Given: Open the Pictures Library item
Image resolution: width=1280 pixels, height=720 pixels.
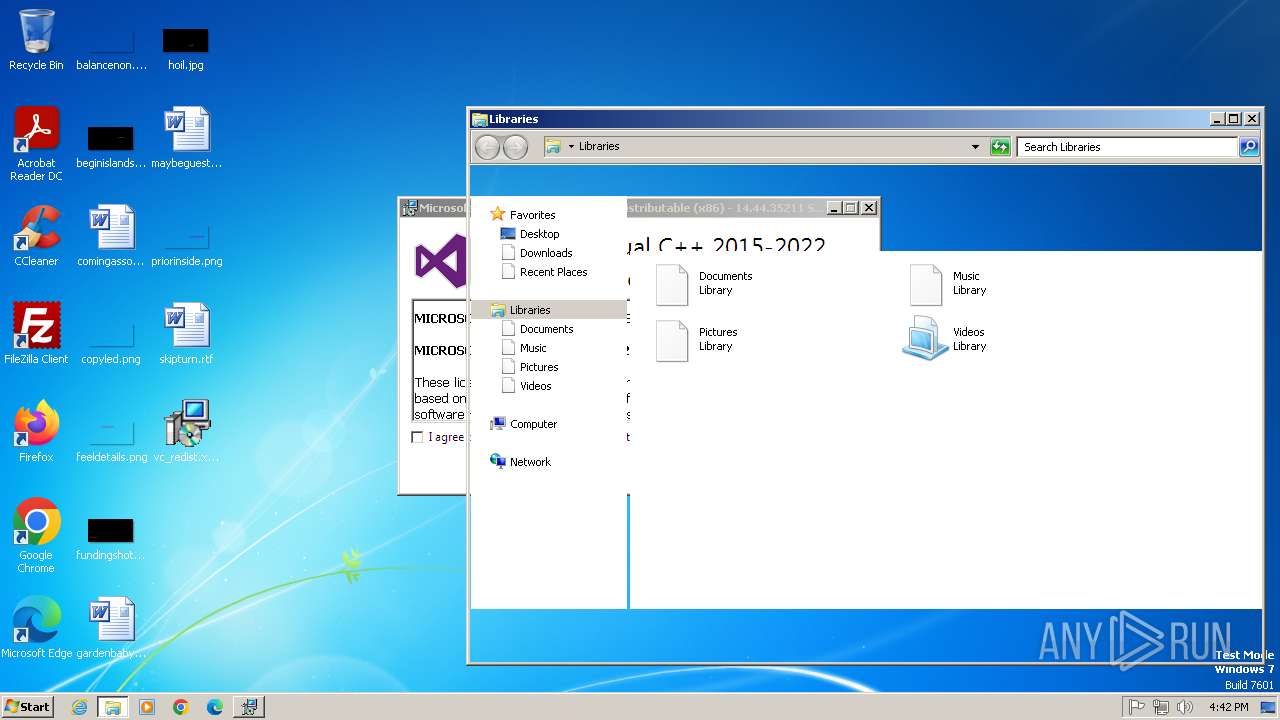Looking at the screenshot, I should pyautogui.click(x=697, y=340).
